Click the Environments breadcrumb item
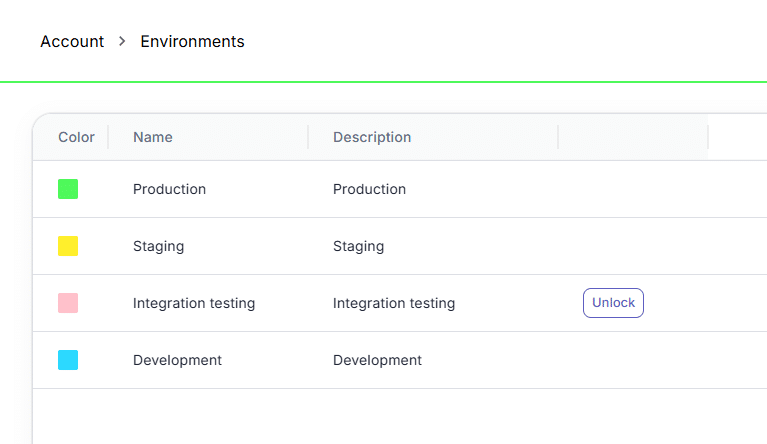This screenshot has width=767, height=444. [x=192, y=42]
